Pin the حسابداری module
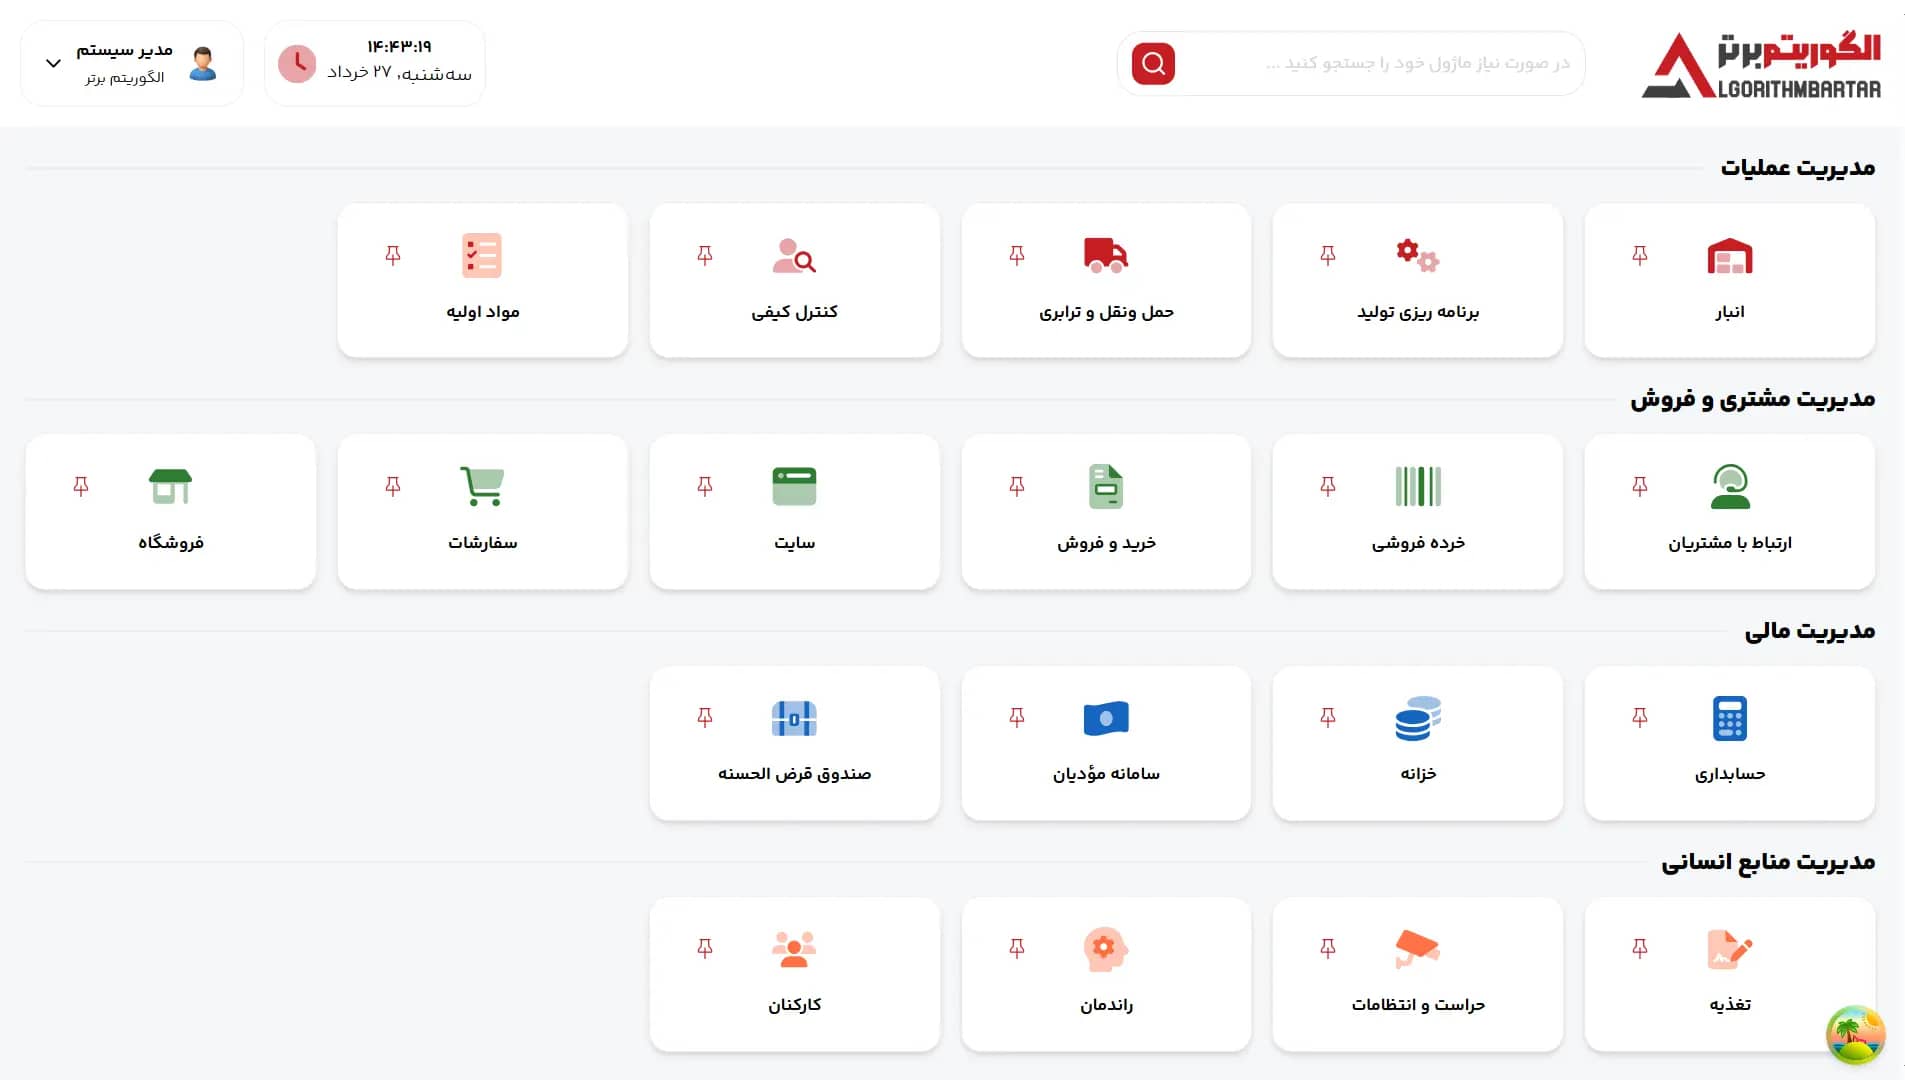 [1639, 718]
